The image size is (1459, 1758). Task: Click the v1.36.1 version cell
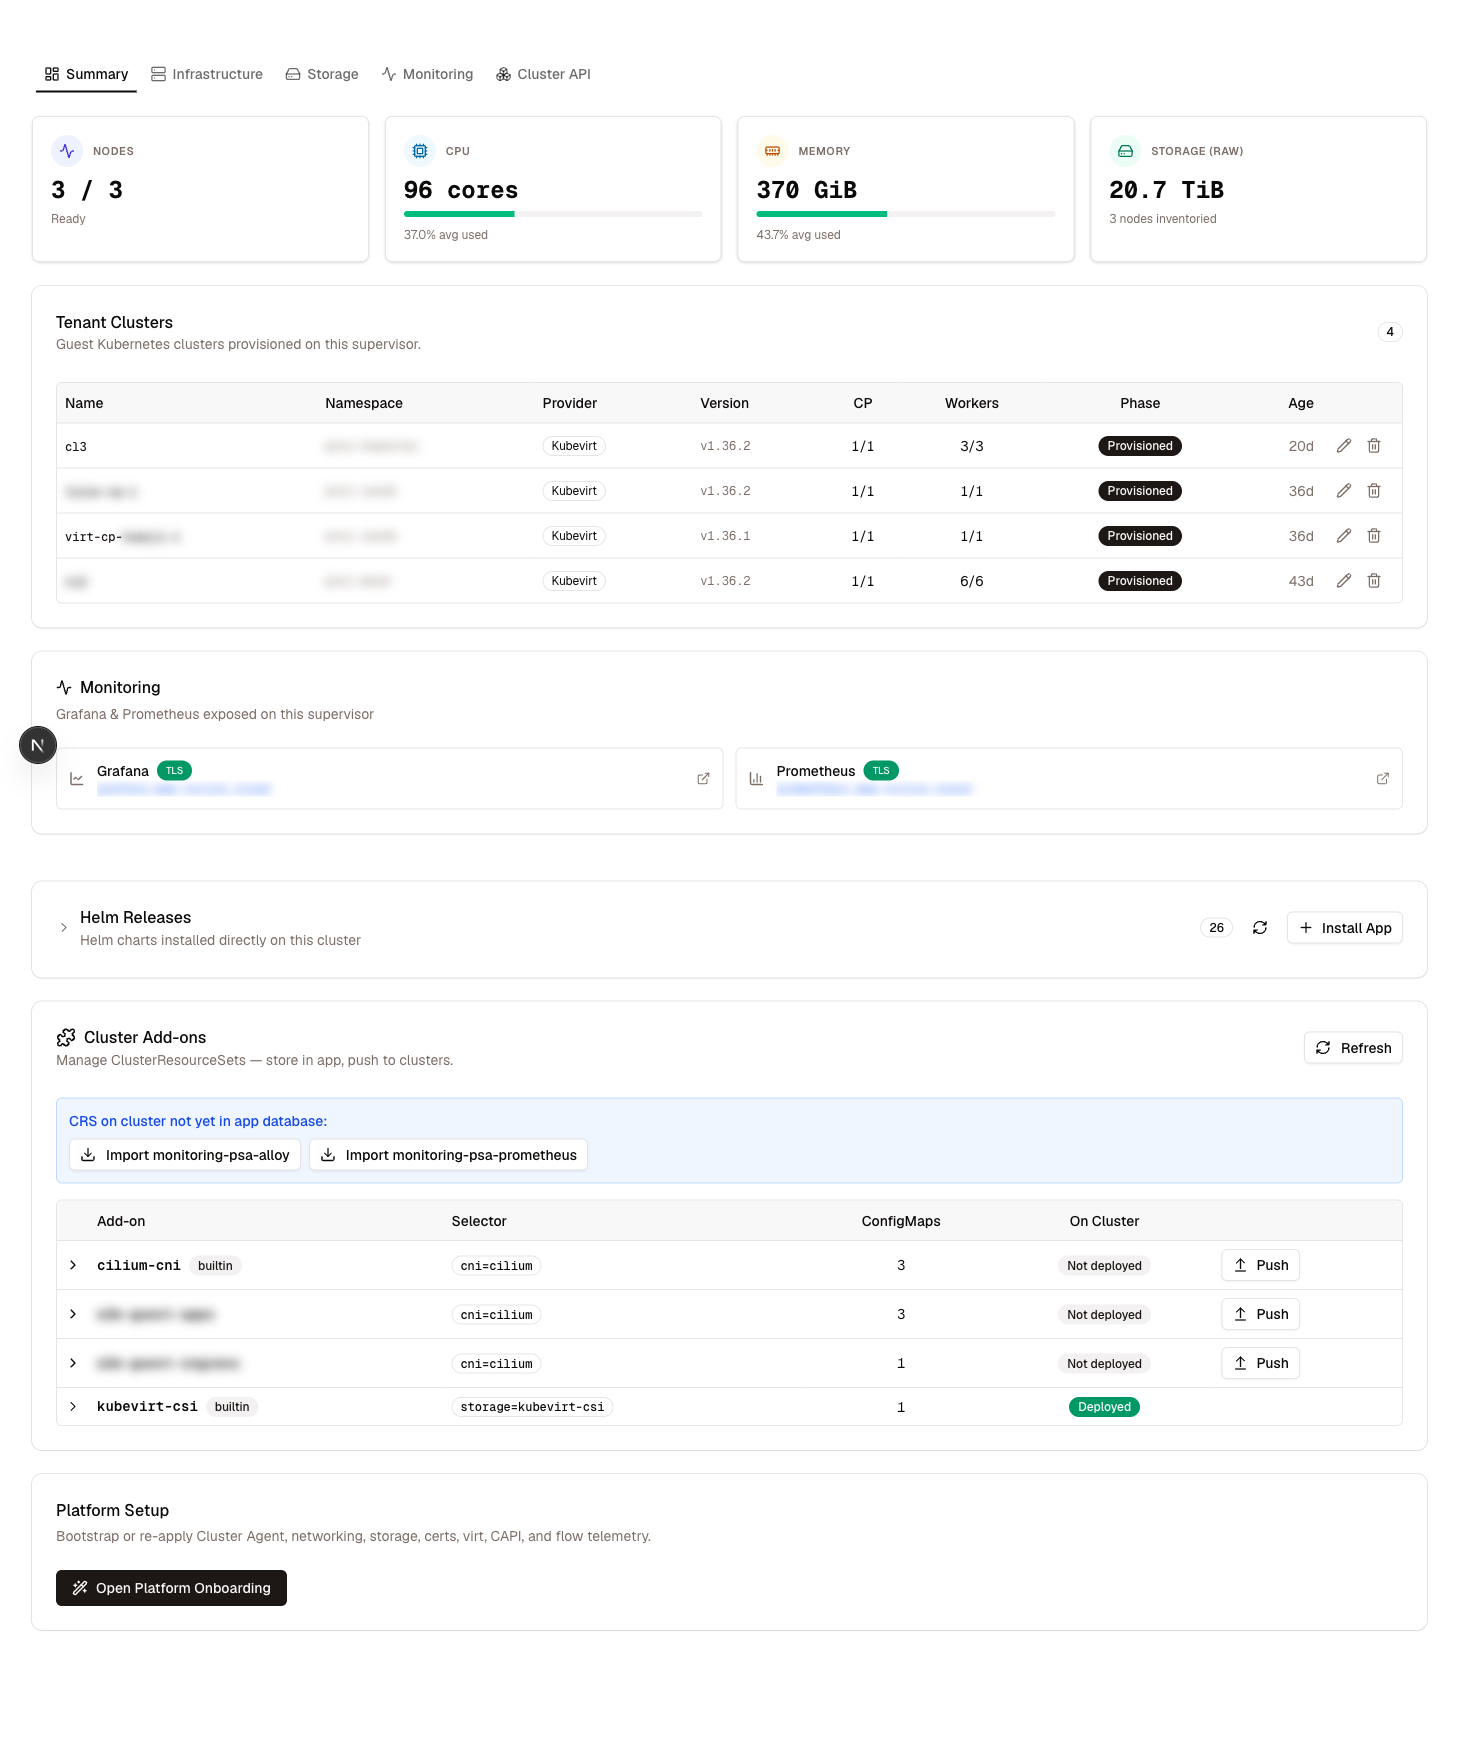click(x=725, y=536)
